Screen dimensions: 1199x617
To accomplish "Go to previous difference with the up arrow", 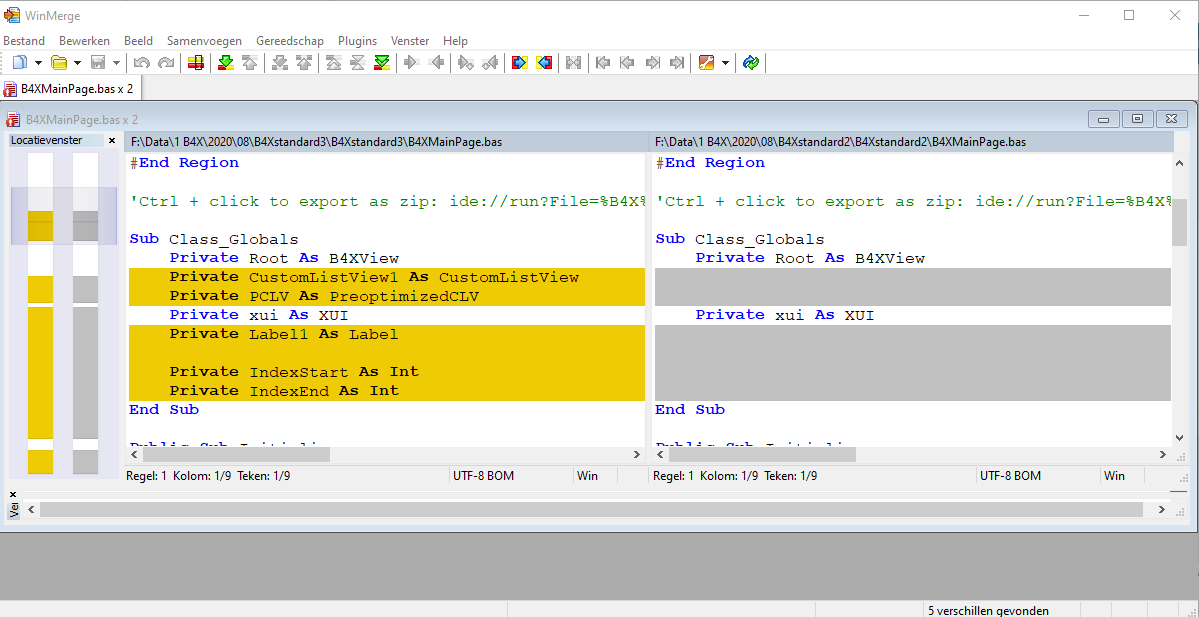I will (249, 63).
